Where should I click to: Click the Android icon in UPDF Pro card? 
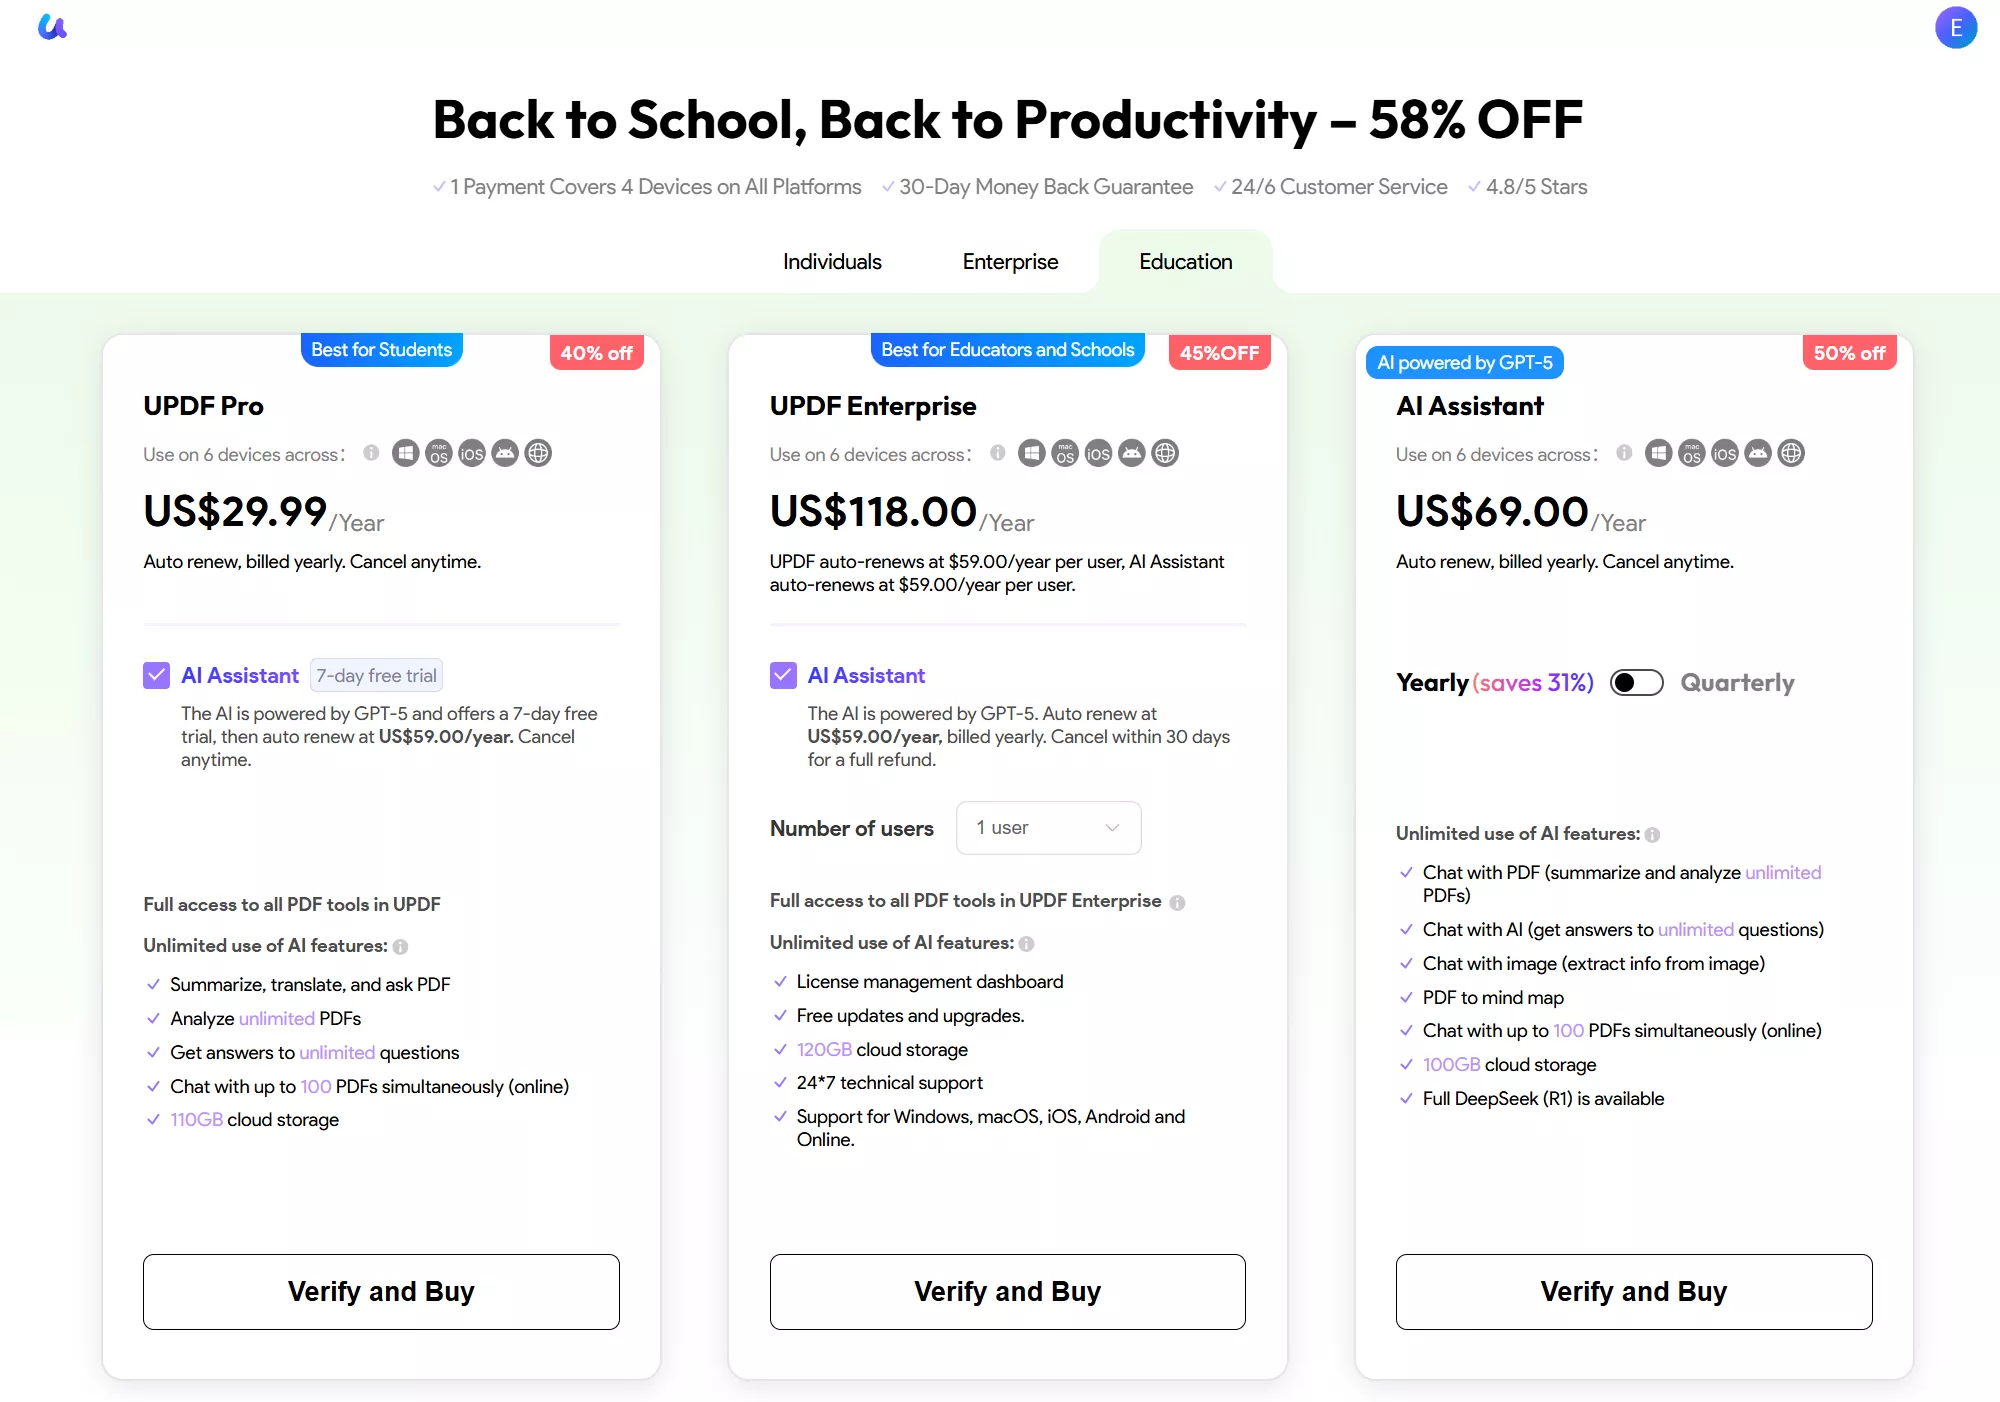(x=505, y=454)
